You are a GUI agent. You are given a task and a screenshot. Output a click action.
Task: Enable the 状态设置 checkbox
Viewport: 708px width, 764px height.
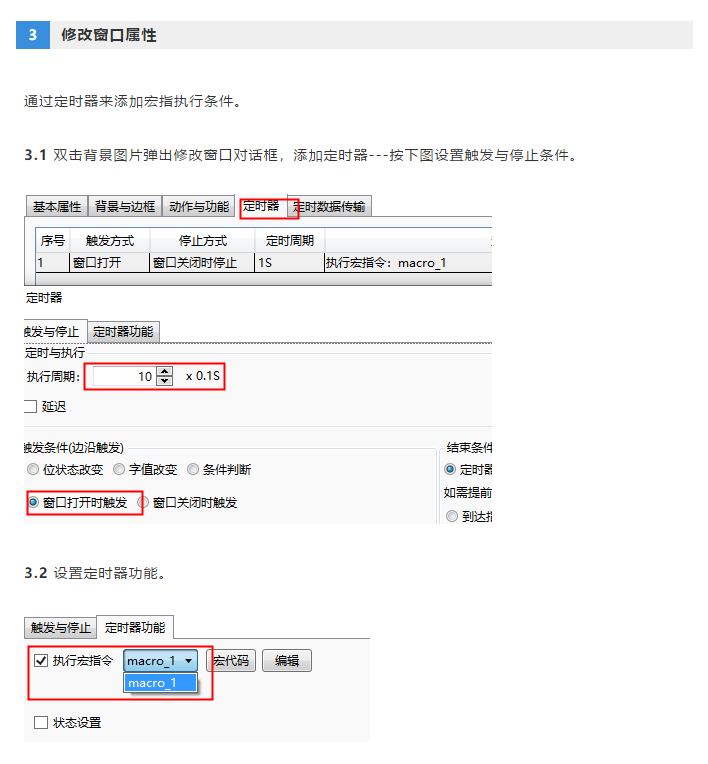coord(41,723)
